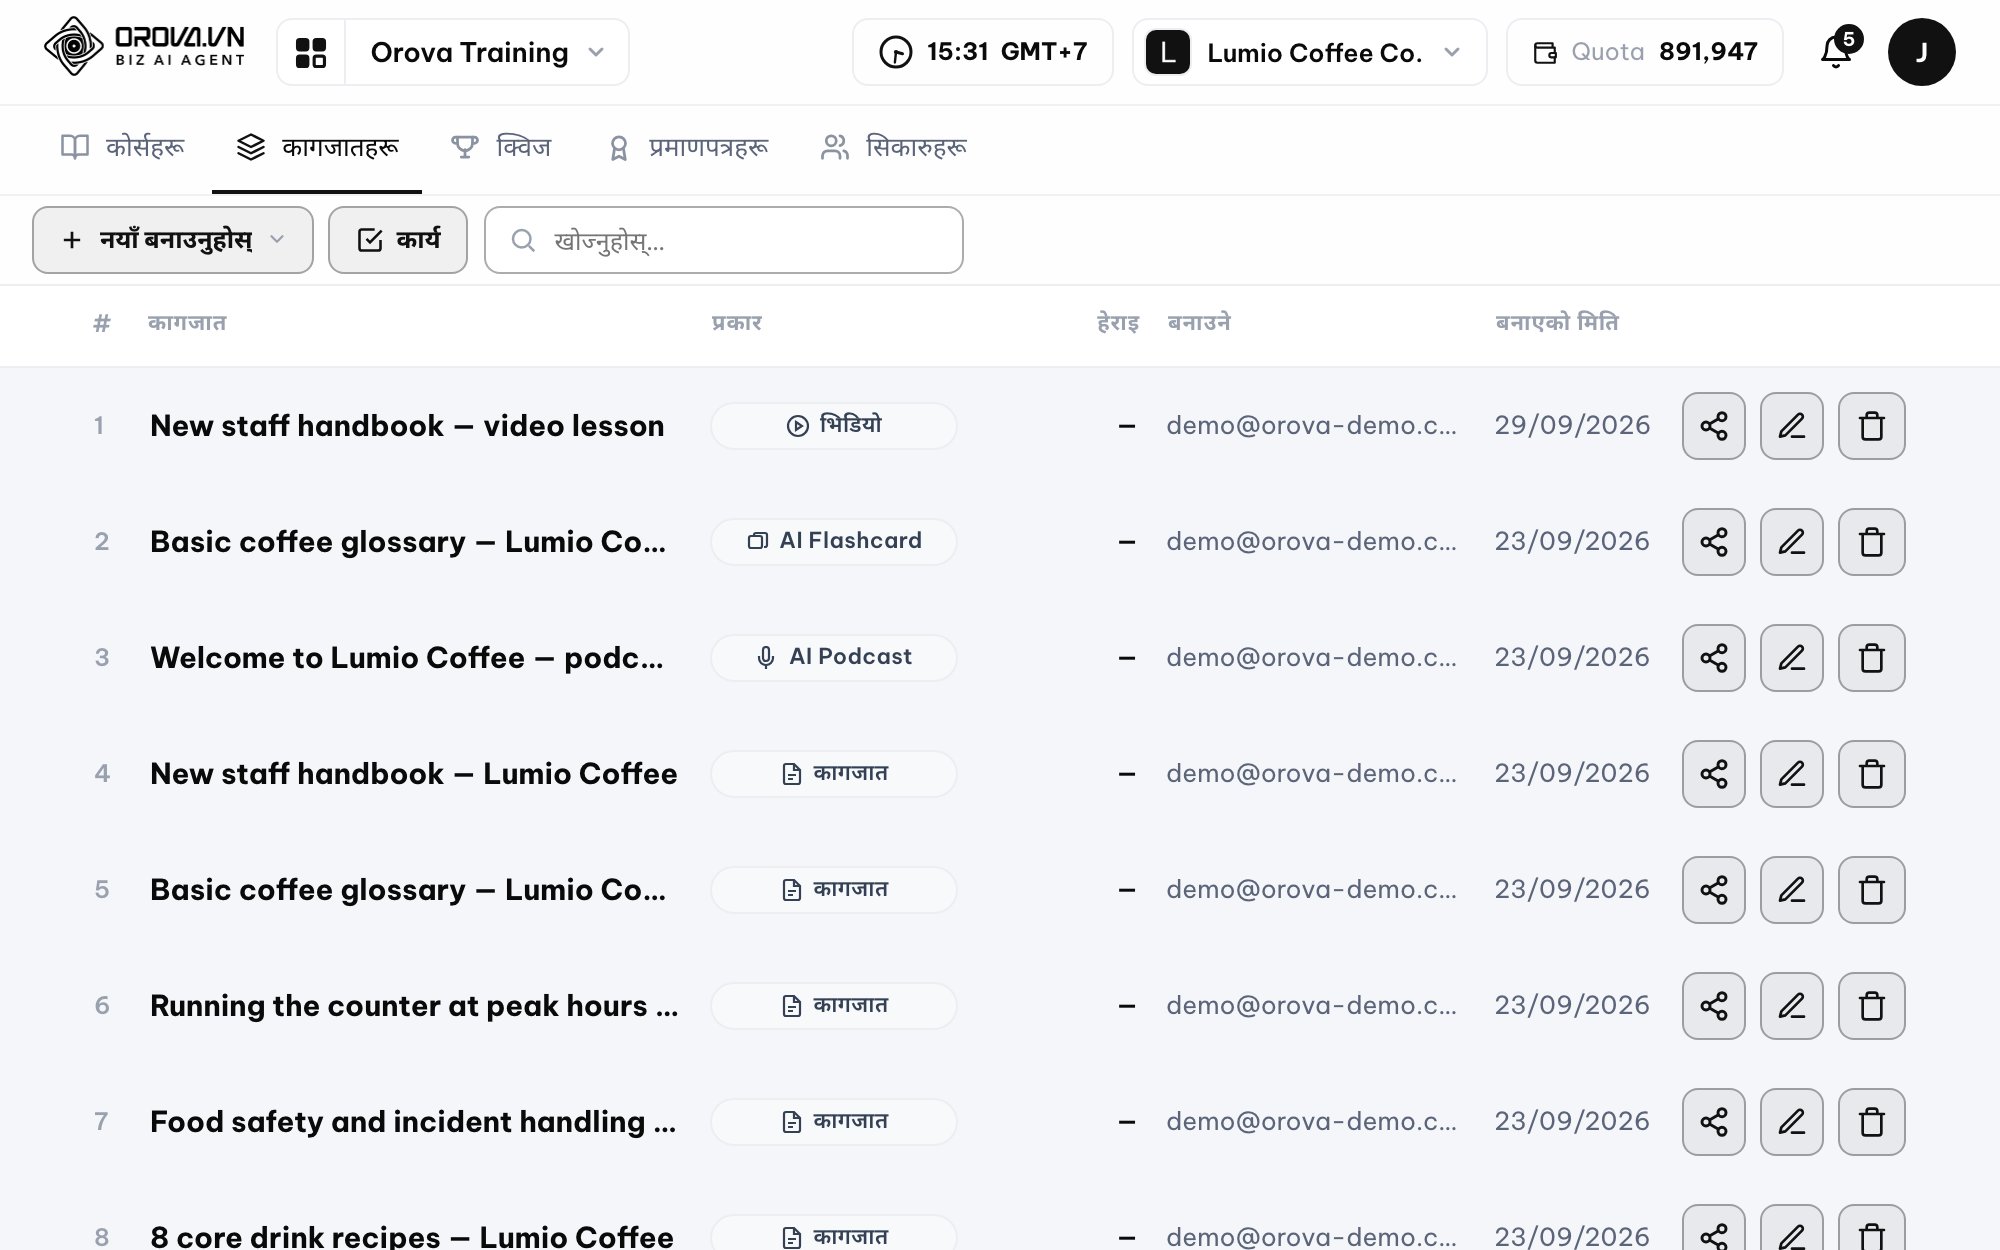Open New staff handbook — video lesson
Screen dimensions: 2000x1250
point(407,426)
